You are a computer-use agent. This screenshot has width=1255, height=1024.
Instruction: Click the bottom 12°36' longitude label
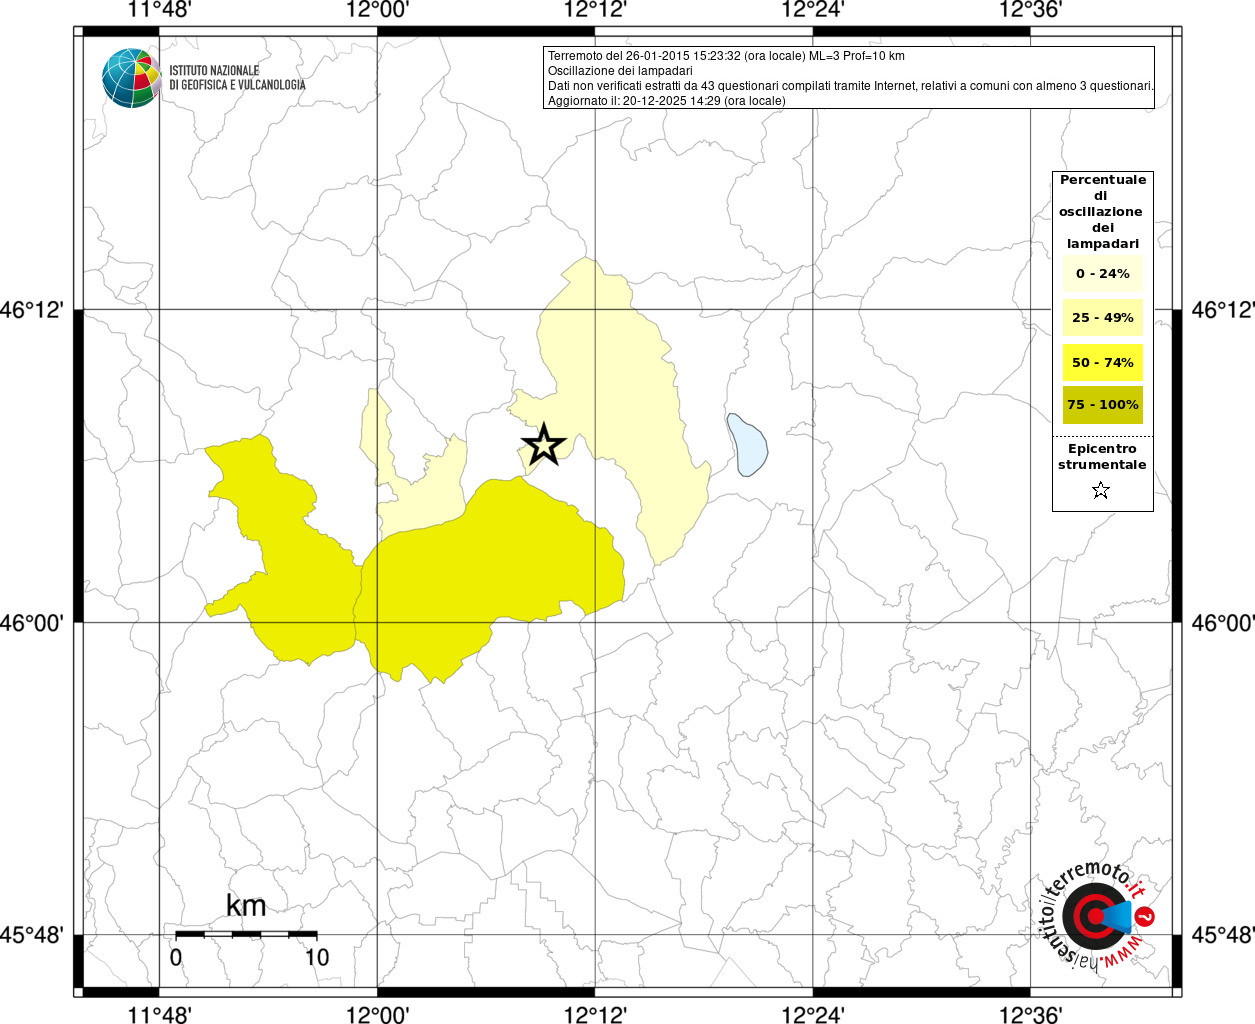1030,1014
